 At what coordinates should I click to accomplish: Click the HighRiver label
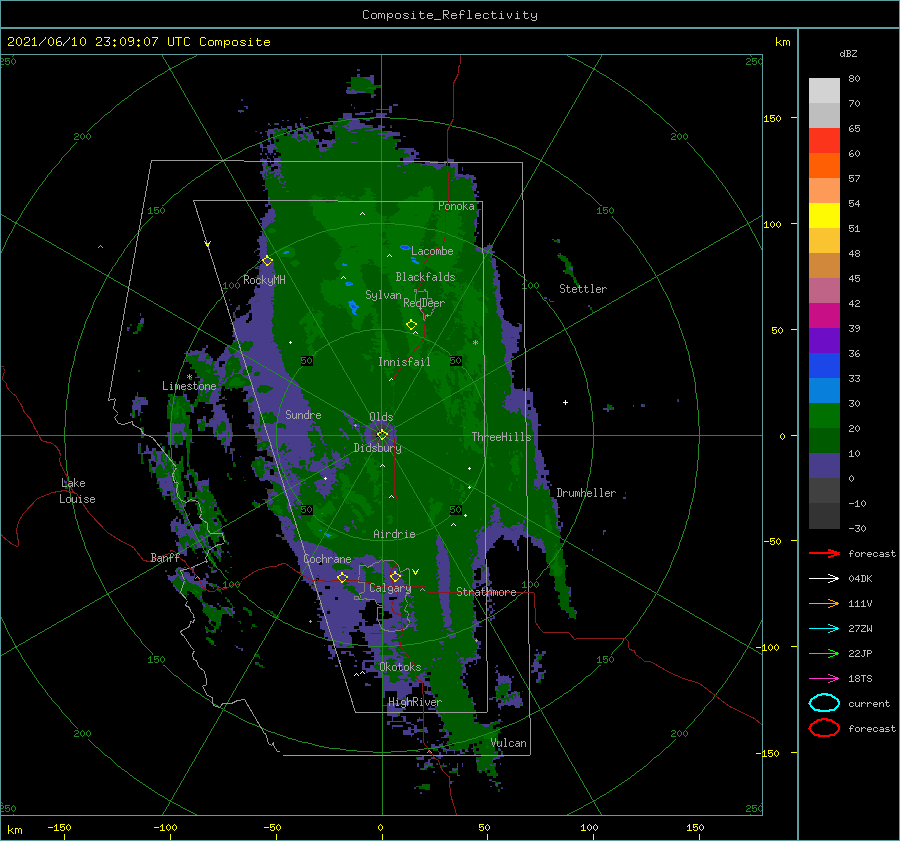(415, 702)
